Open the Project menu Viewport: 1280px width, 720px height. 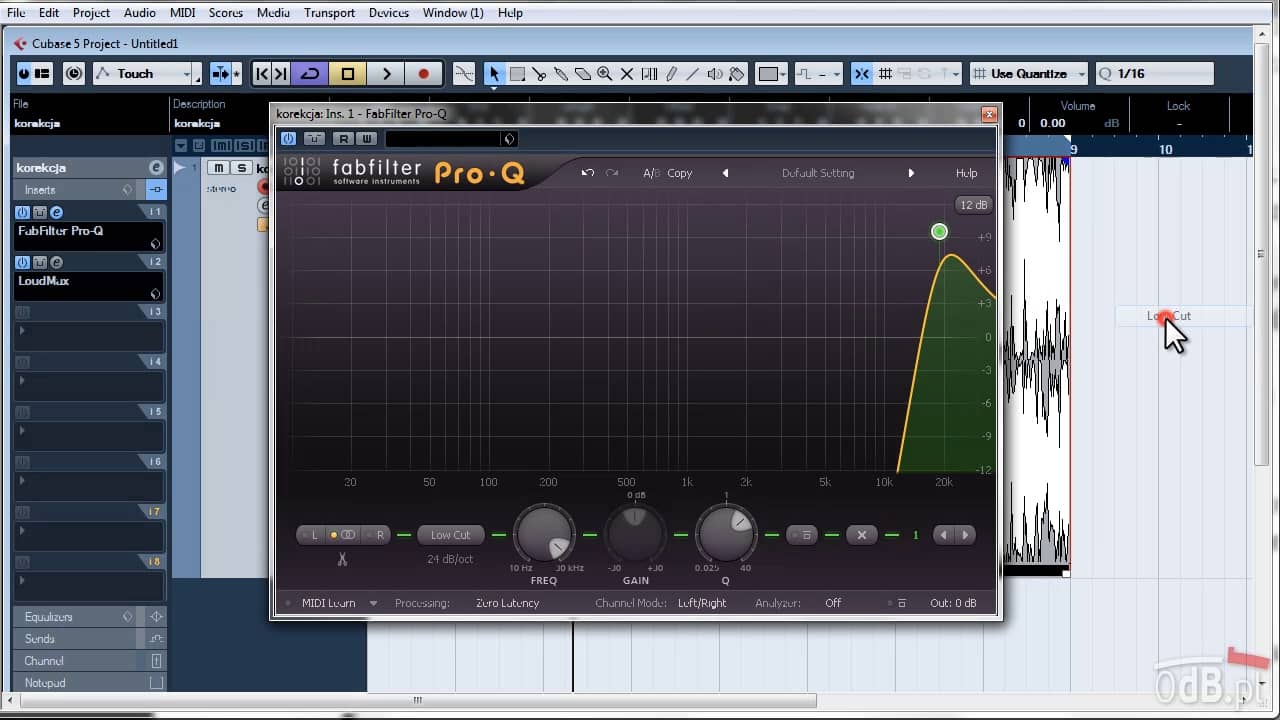(x=91, y=12)
